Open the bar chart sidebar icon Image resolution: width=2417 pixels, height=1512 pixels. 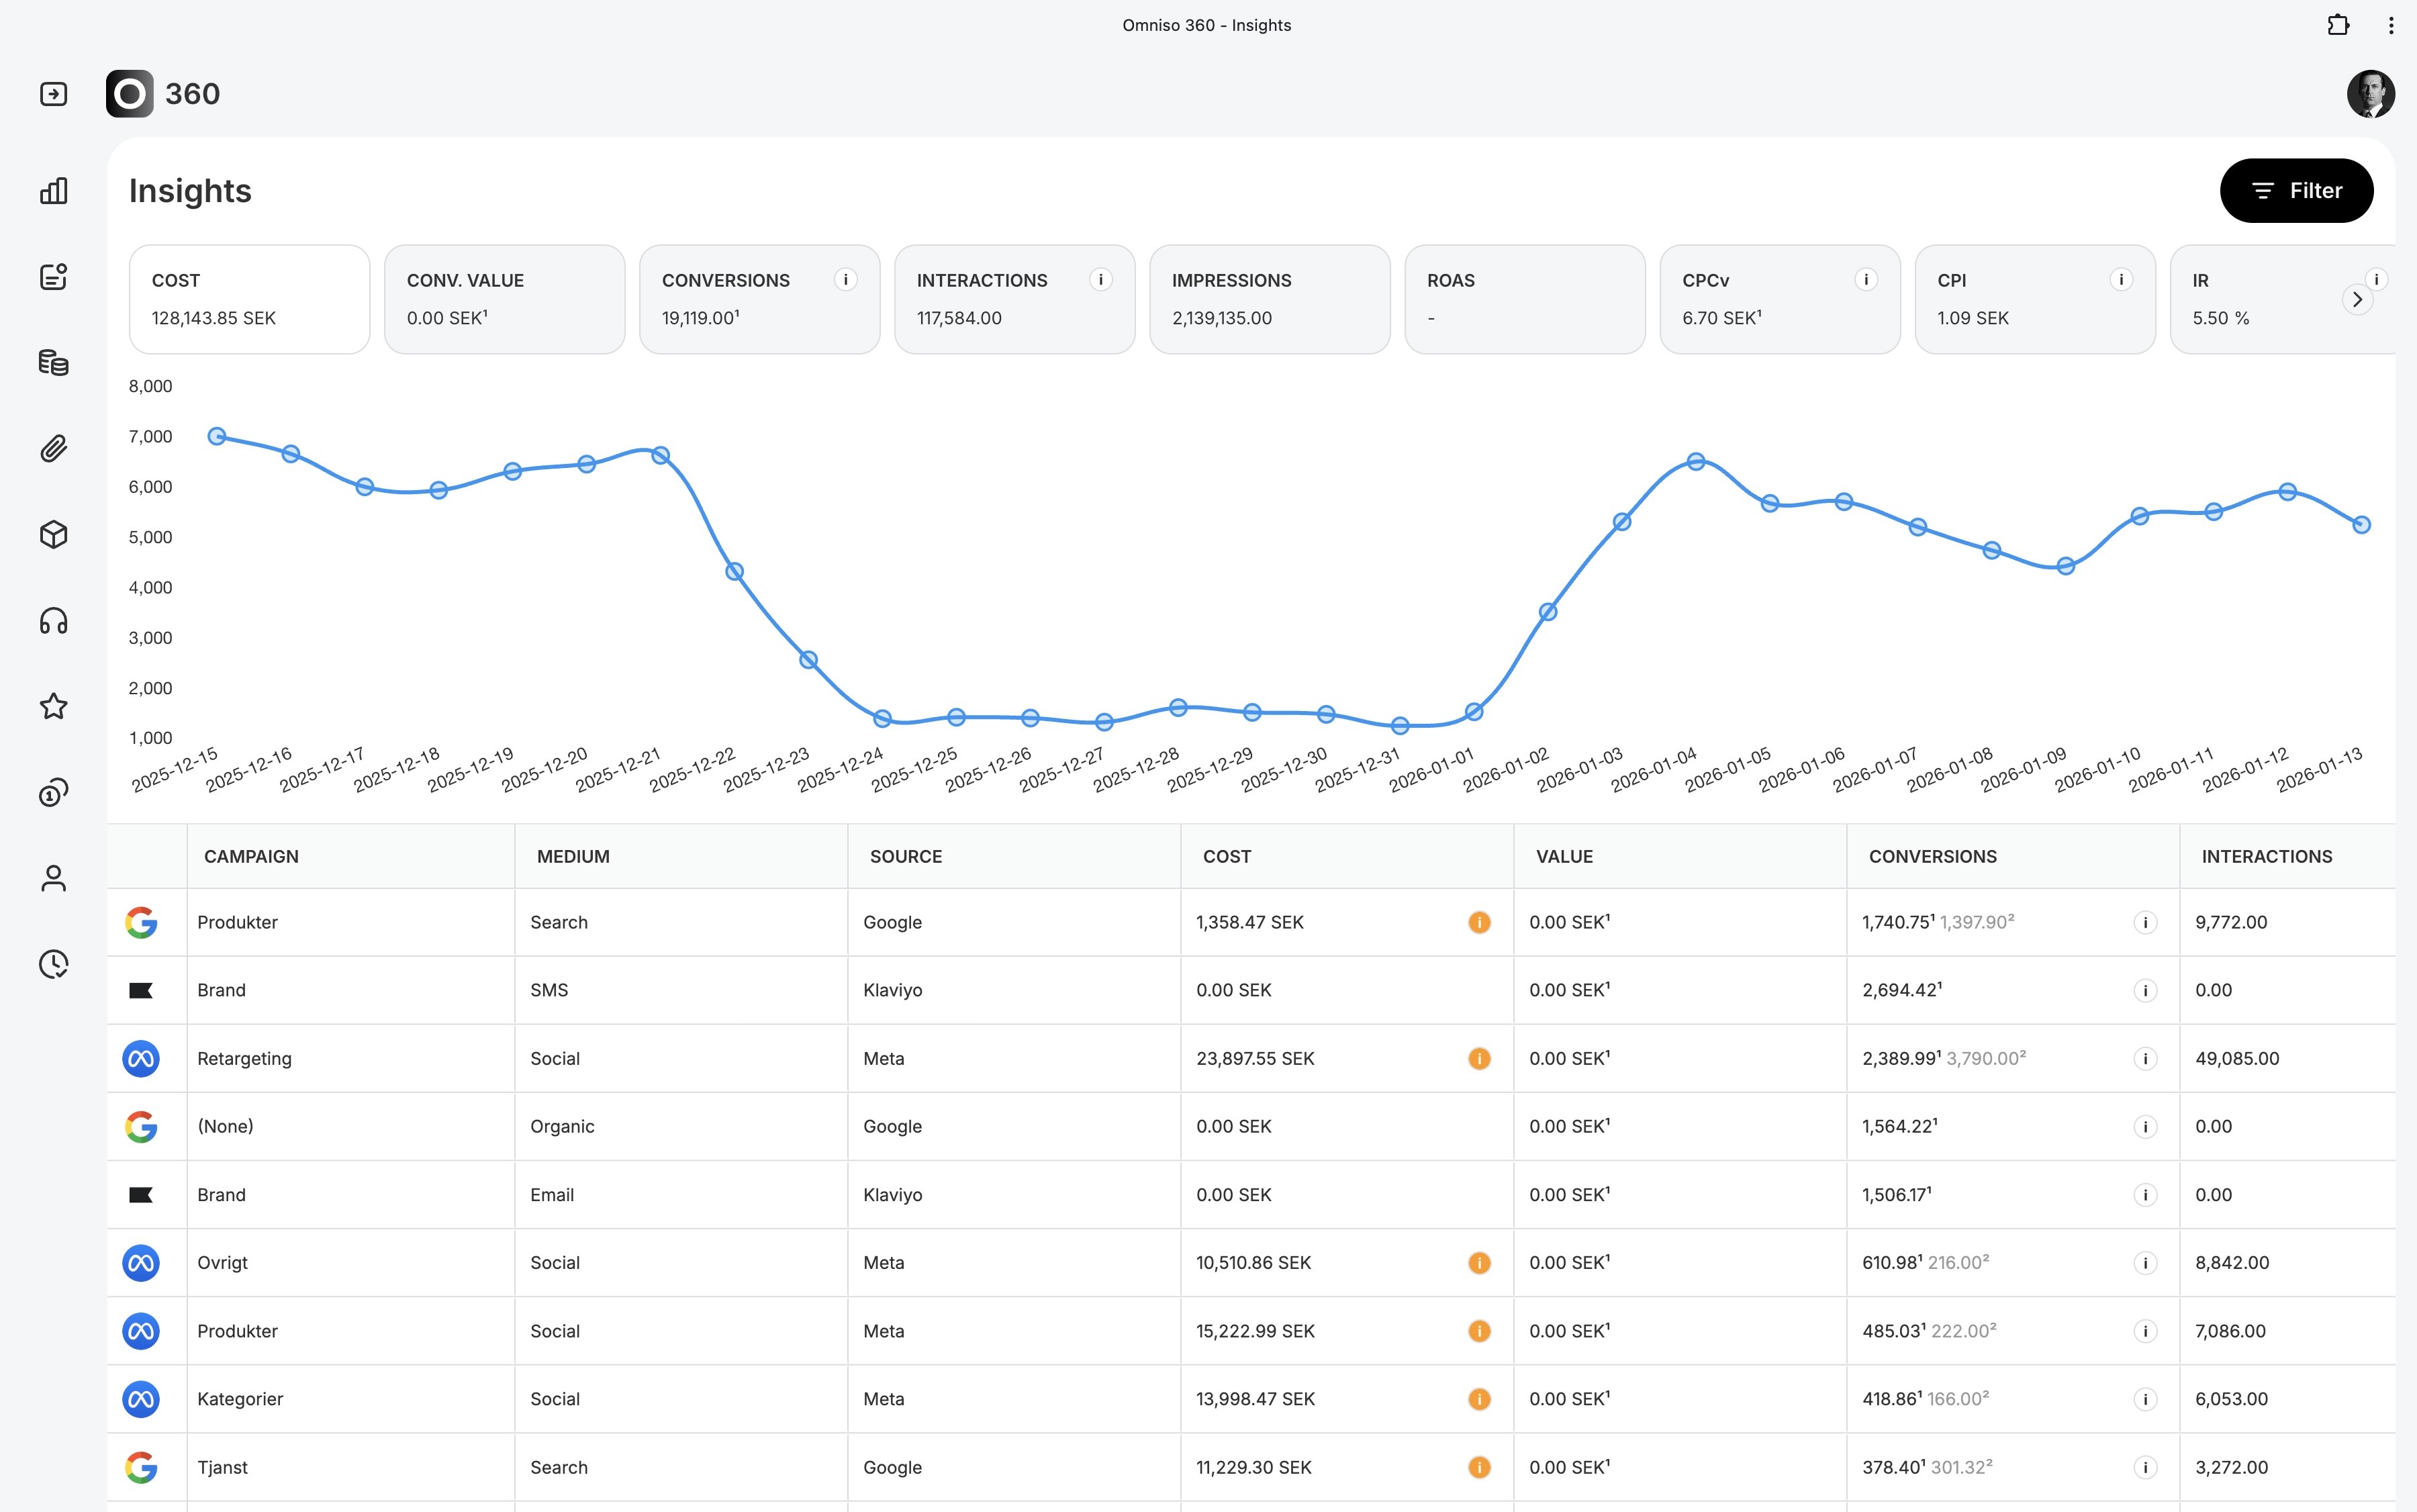tap(54, 191)
